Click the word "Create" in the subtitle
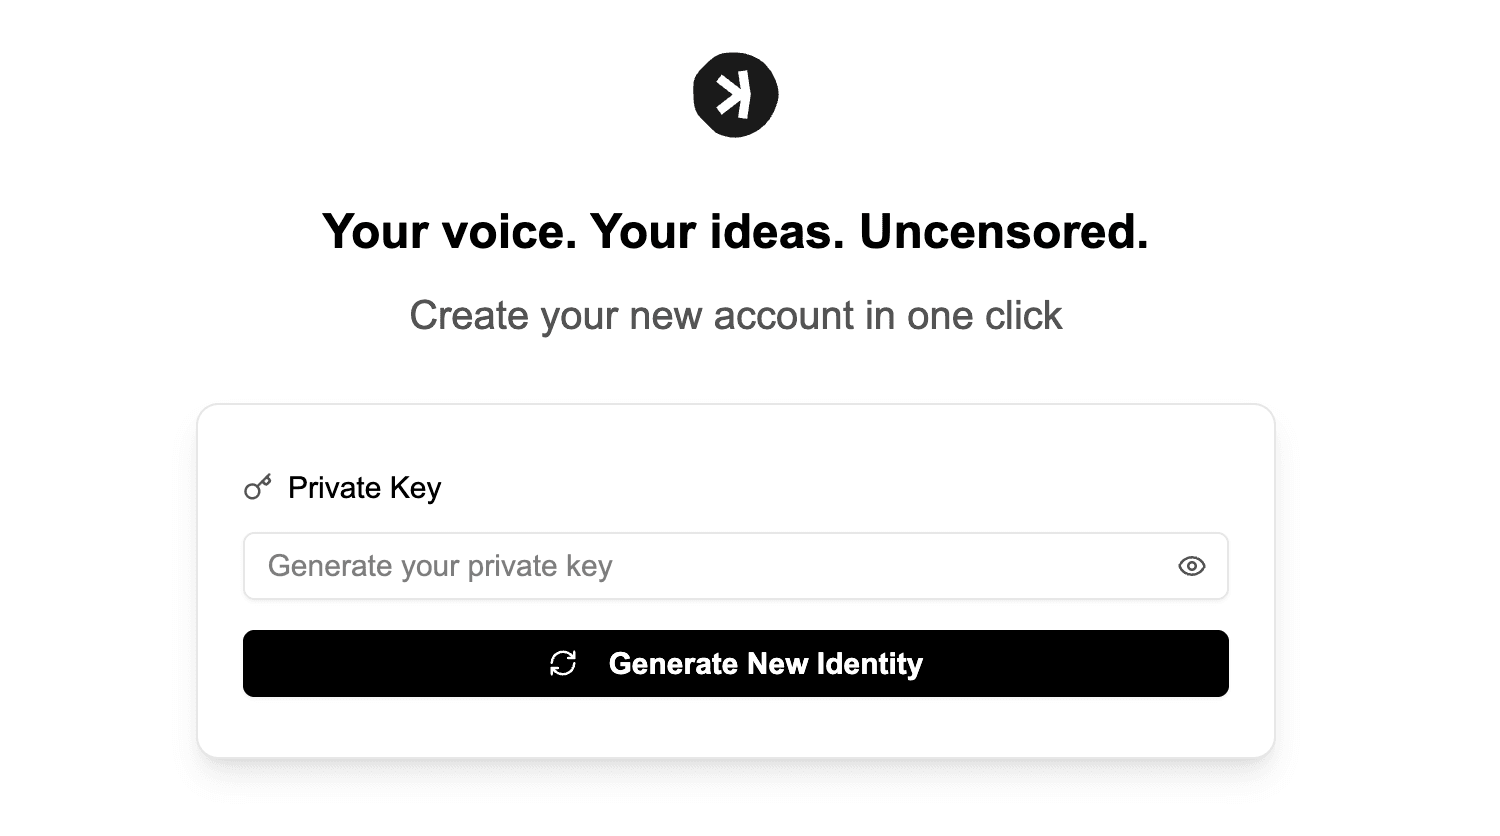The height and width of the screenshot is (836, 1500). [x=470, y=316]
